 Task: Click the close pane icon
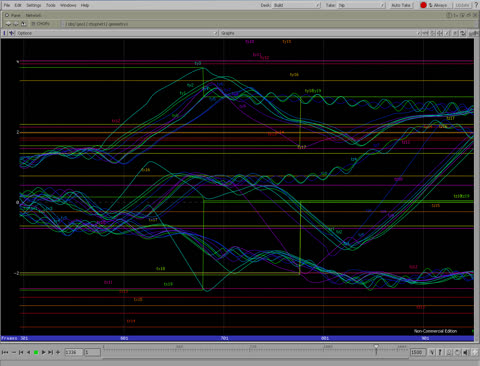pyautogui.click(x=475, y=15)
